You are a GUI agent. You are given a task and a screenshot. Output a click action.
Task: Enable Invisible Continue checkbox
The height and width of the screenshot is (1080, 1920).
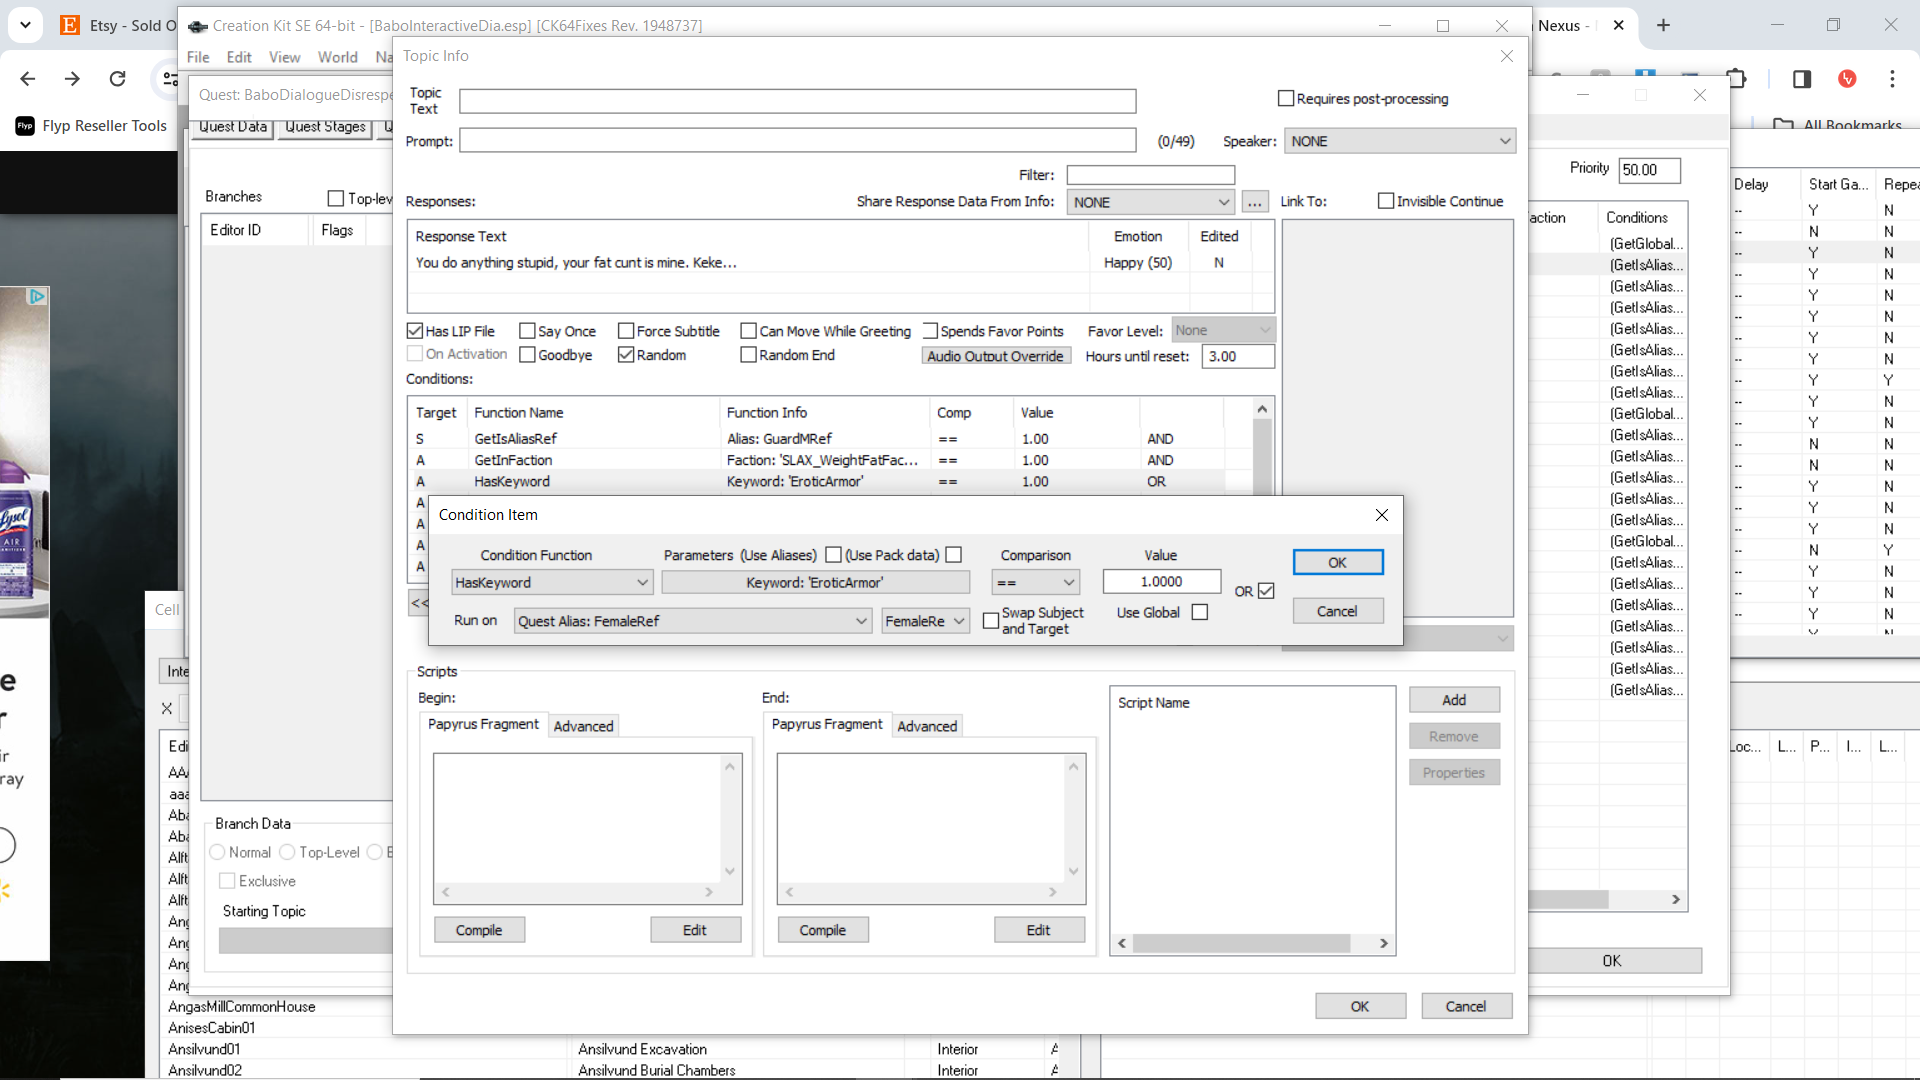pyautogui.click(x=1385, y=201)
